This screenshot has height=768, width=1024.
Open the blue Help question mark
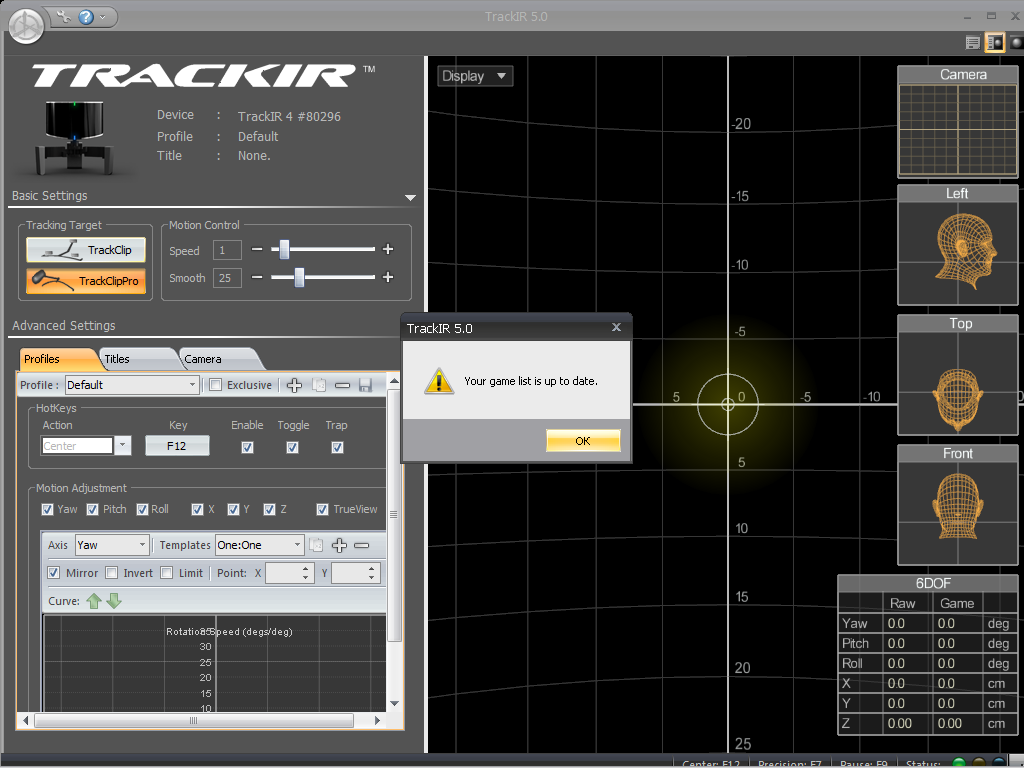click(x=86, y=17)
